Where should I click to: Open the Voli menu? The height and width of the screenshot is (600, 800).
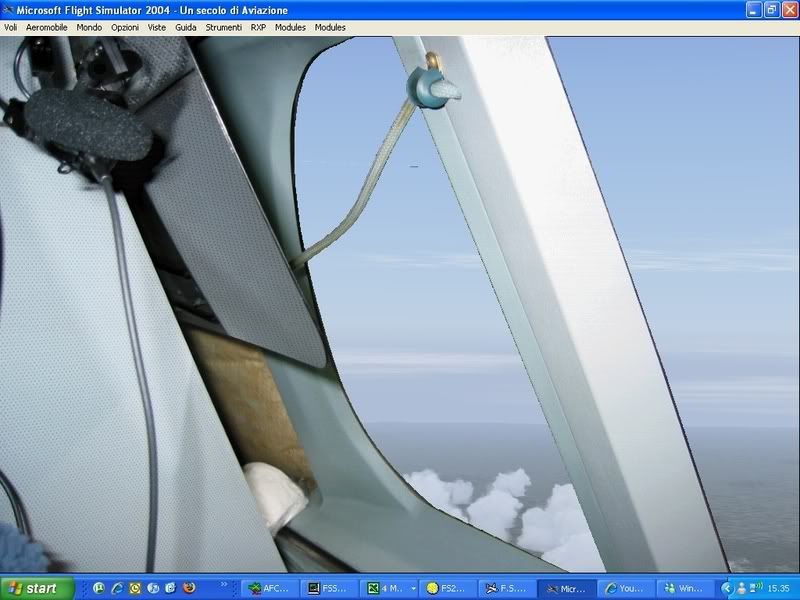pos(10,28)
